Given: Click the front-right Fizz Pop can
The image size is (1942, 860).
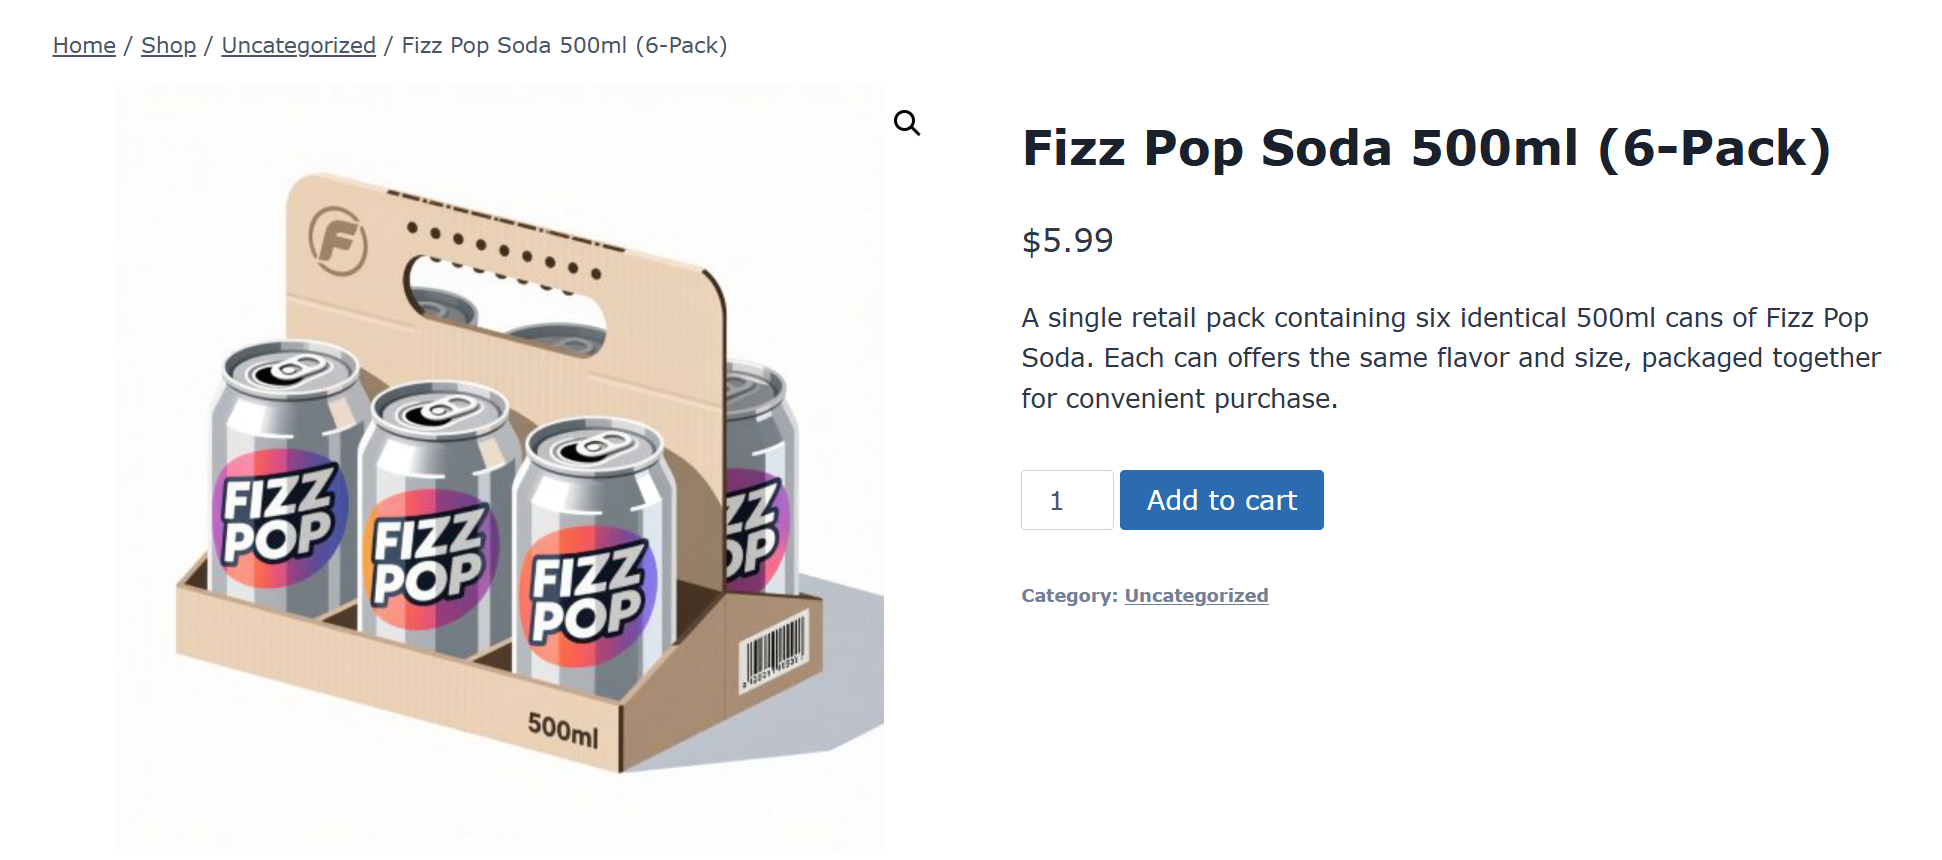Looking at the screenshot, I should [592, 560].
